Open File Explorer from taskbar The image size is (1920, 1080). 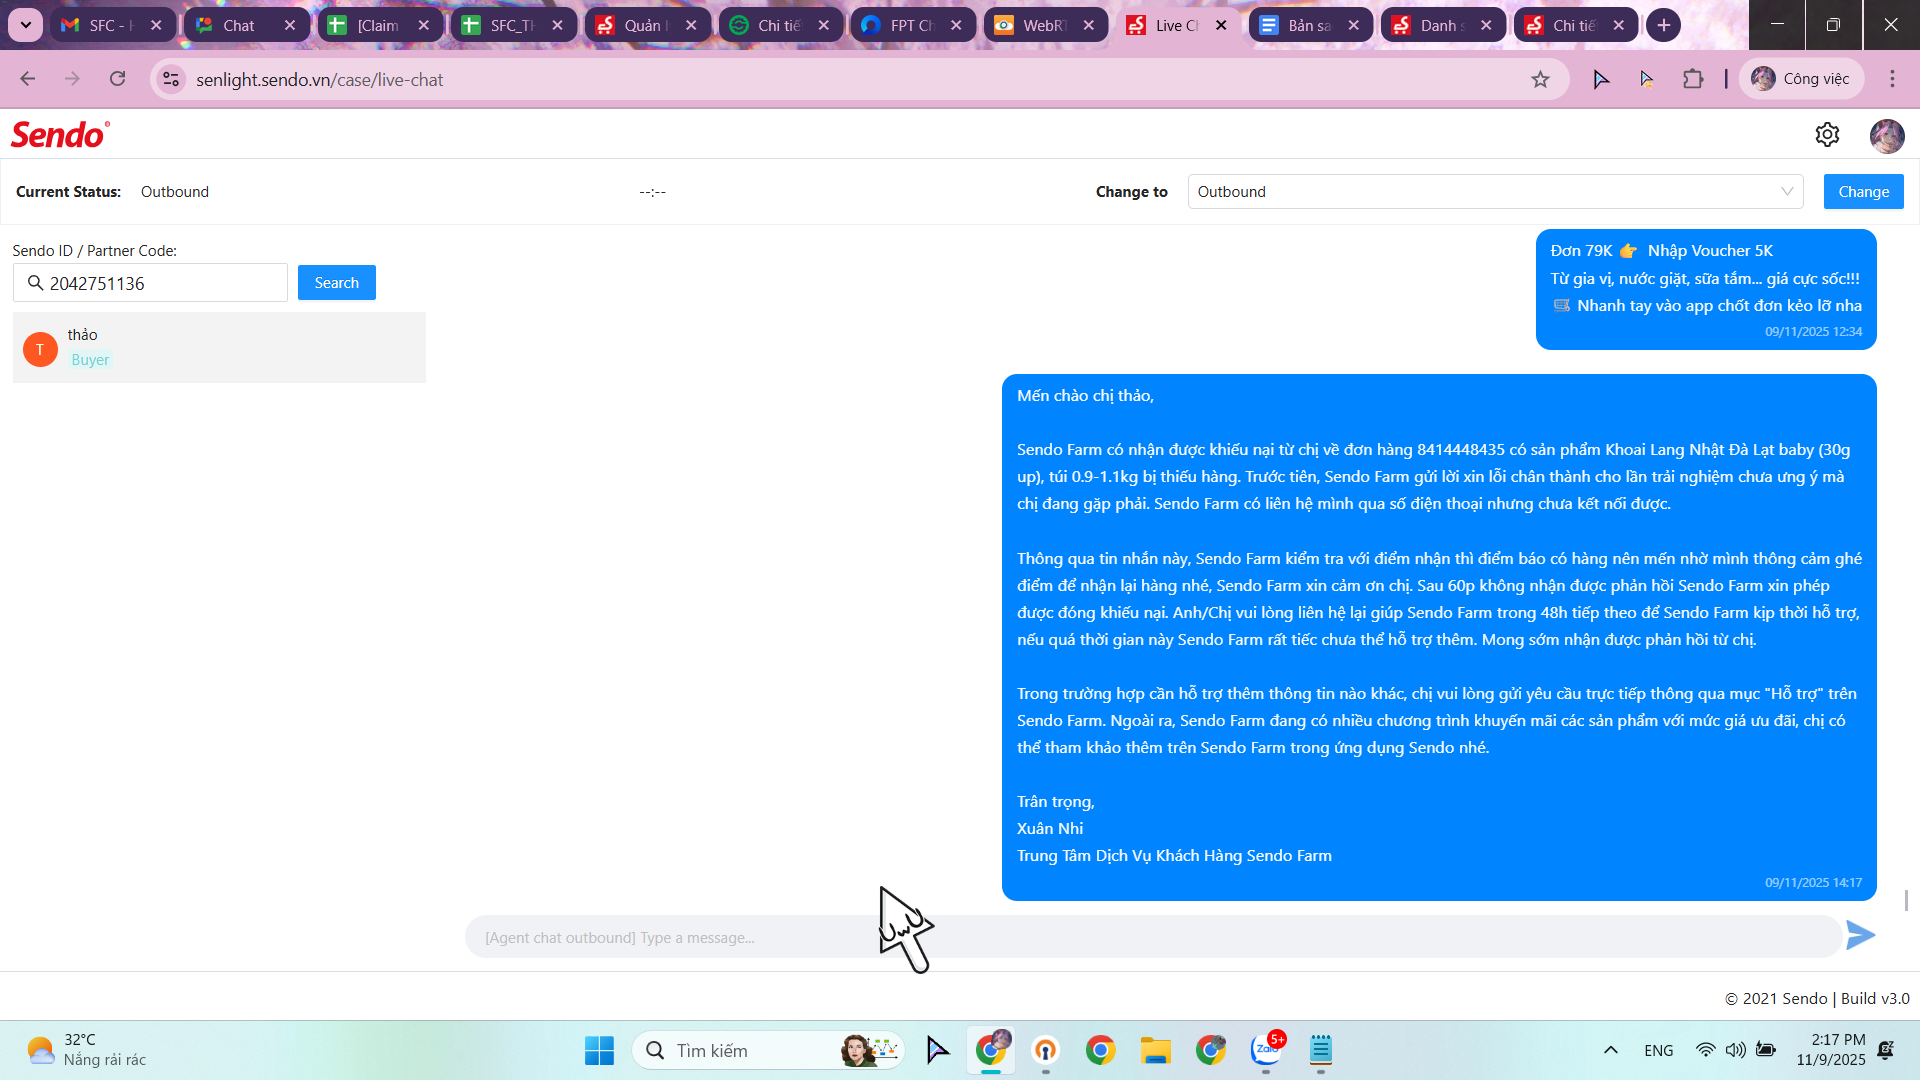(x=1155, y=1050)
